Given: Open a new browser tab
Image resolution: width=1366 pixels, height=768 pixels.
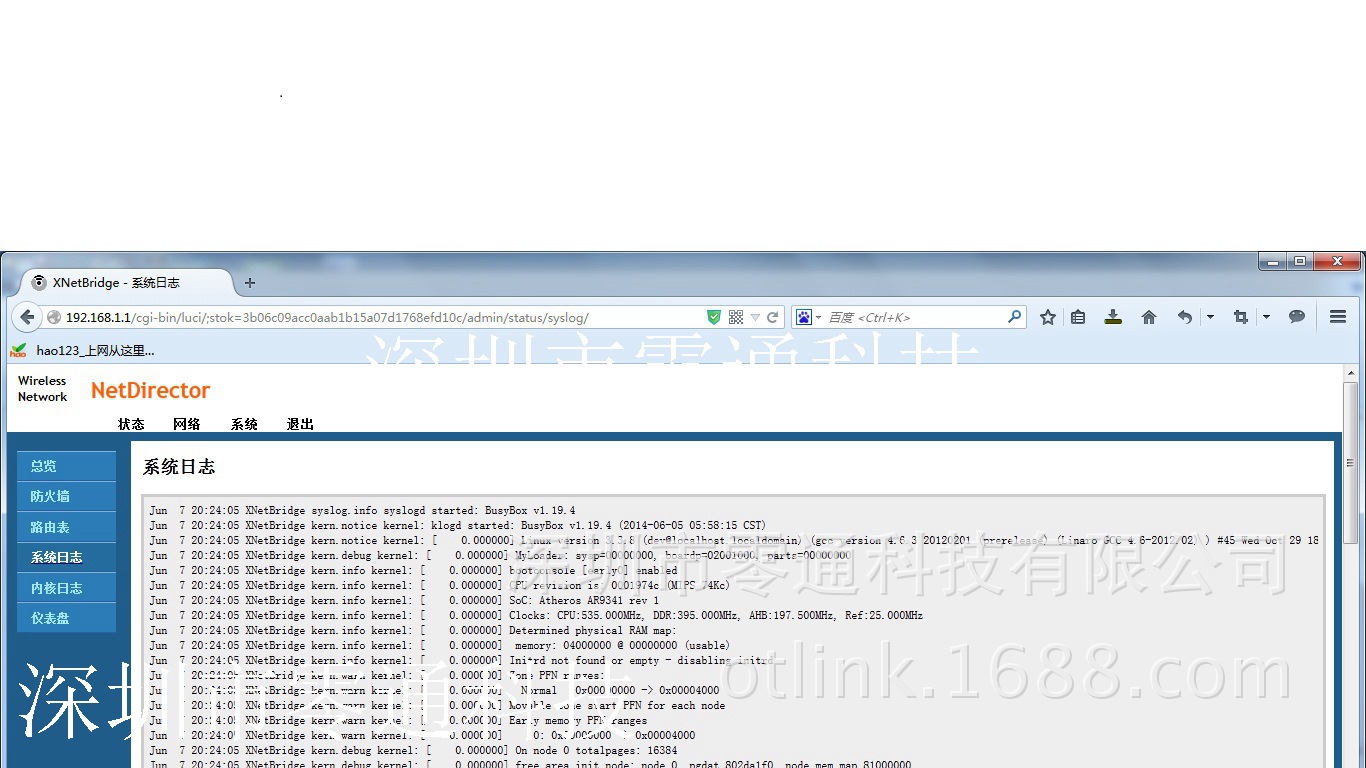Looking at the screenshot, I should [250, 283].
